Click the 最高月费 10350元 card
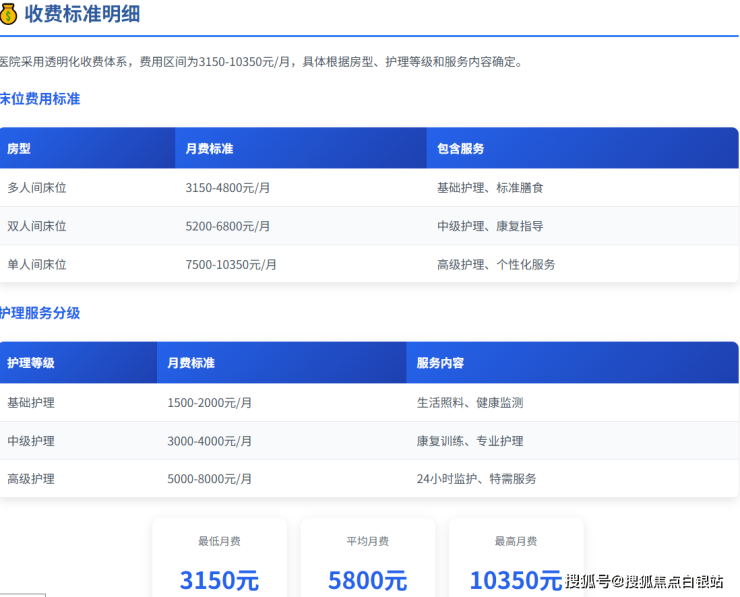 515,560
